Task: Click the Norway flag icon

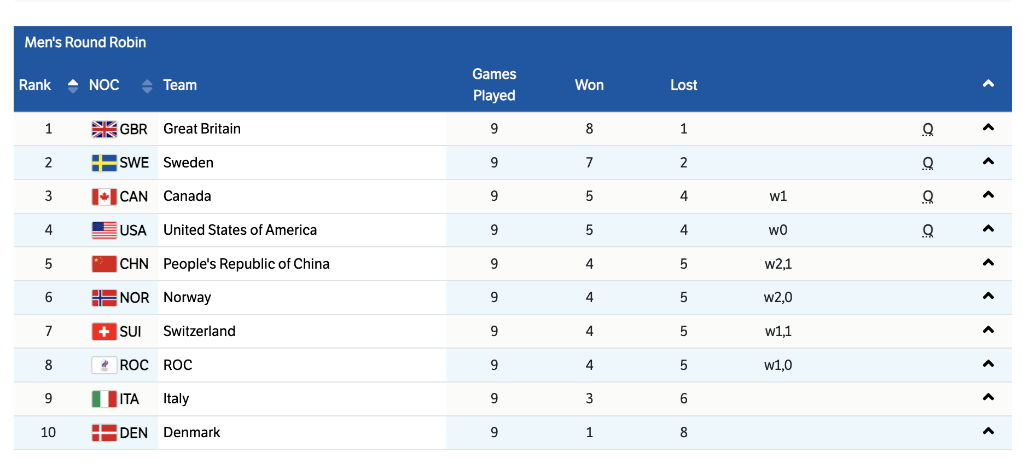Action: pos(104,298)
